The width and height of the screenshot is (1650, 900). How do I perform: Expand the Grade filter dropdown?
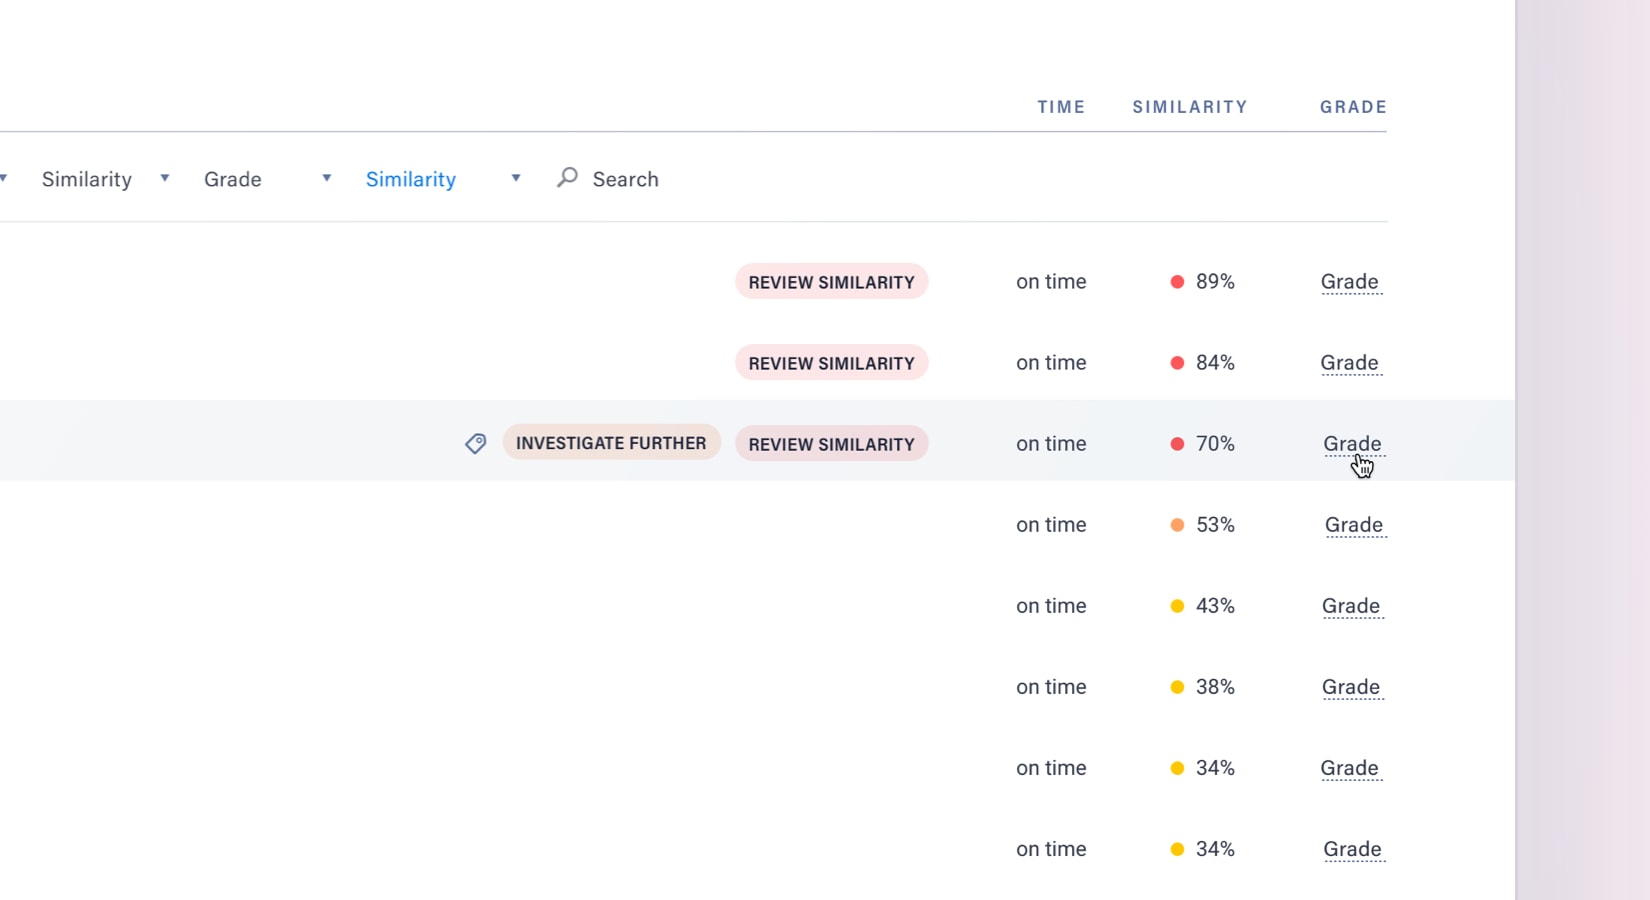coord(267,179)
